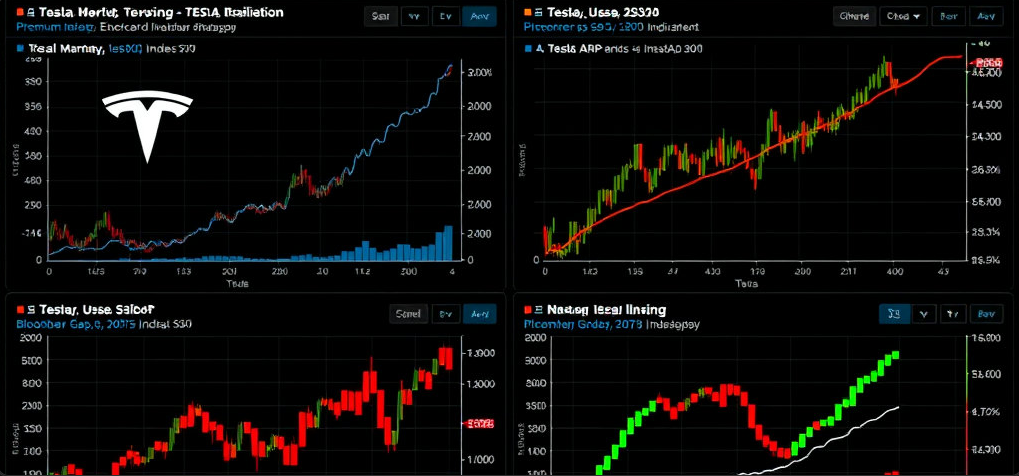The width and height of the screenshot is (1019, 476).
Task: Open the menu lines icon beside the bottom-right panel title
Action: [x=537, y=309]
